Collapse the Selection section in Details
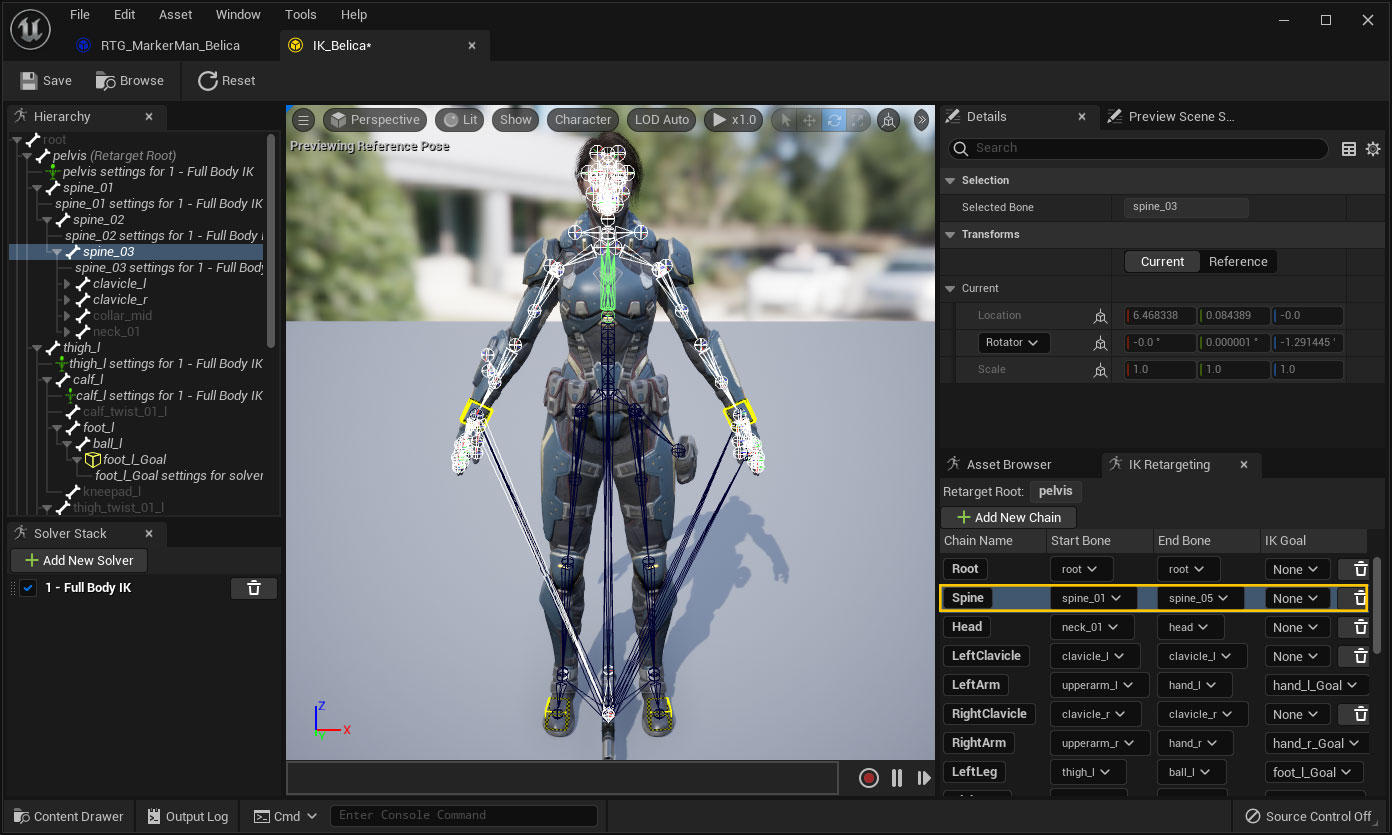Viewport: 1392px width, 835px height. (950, 180)
